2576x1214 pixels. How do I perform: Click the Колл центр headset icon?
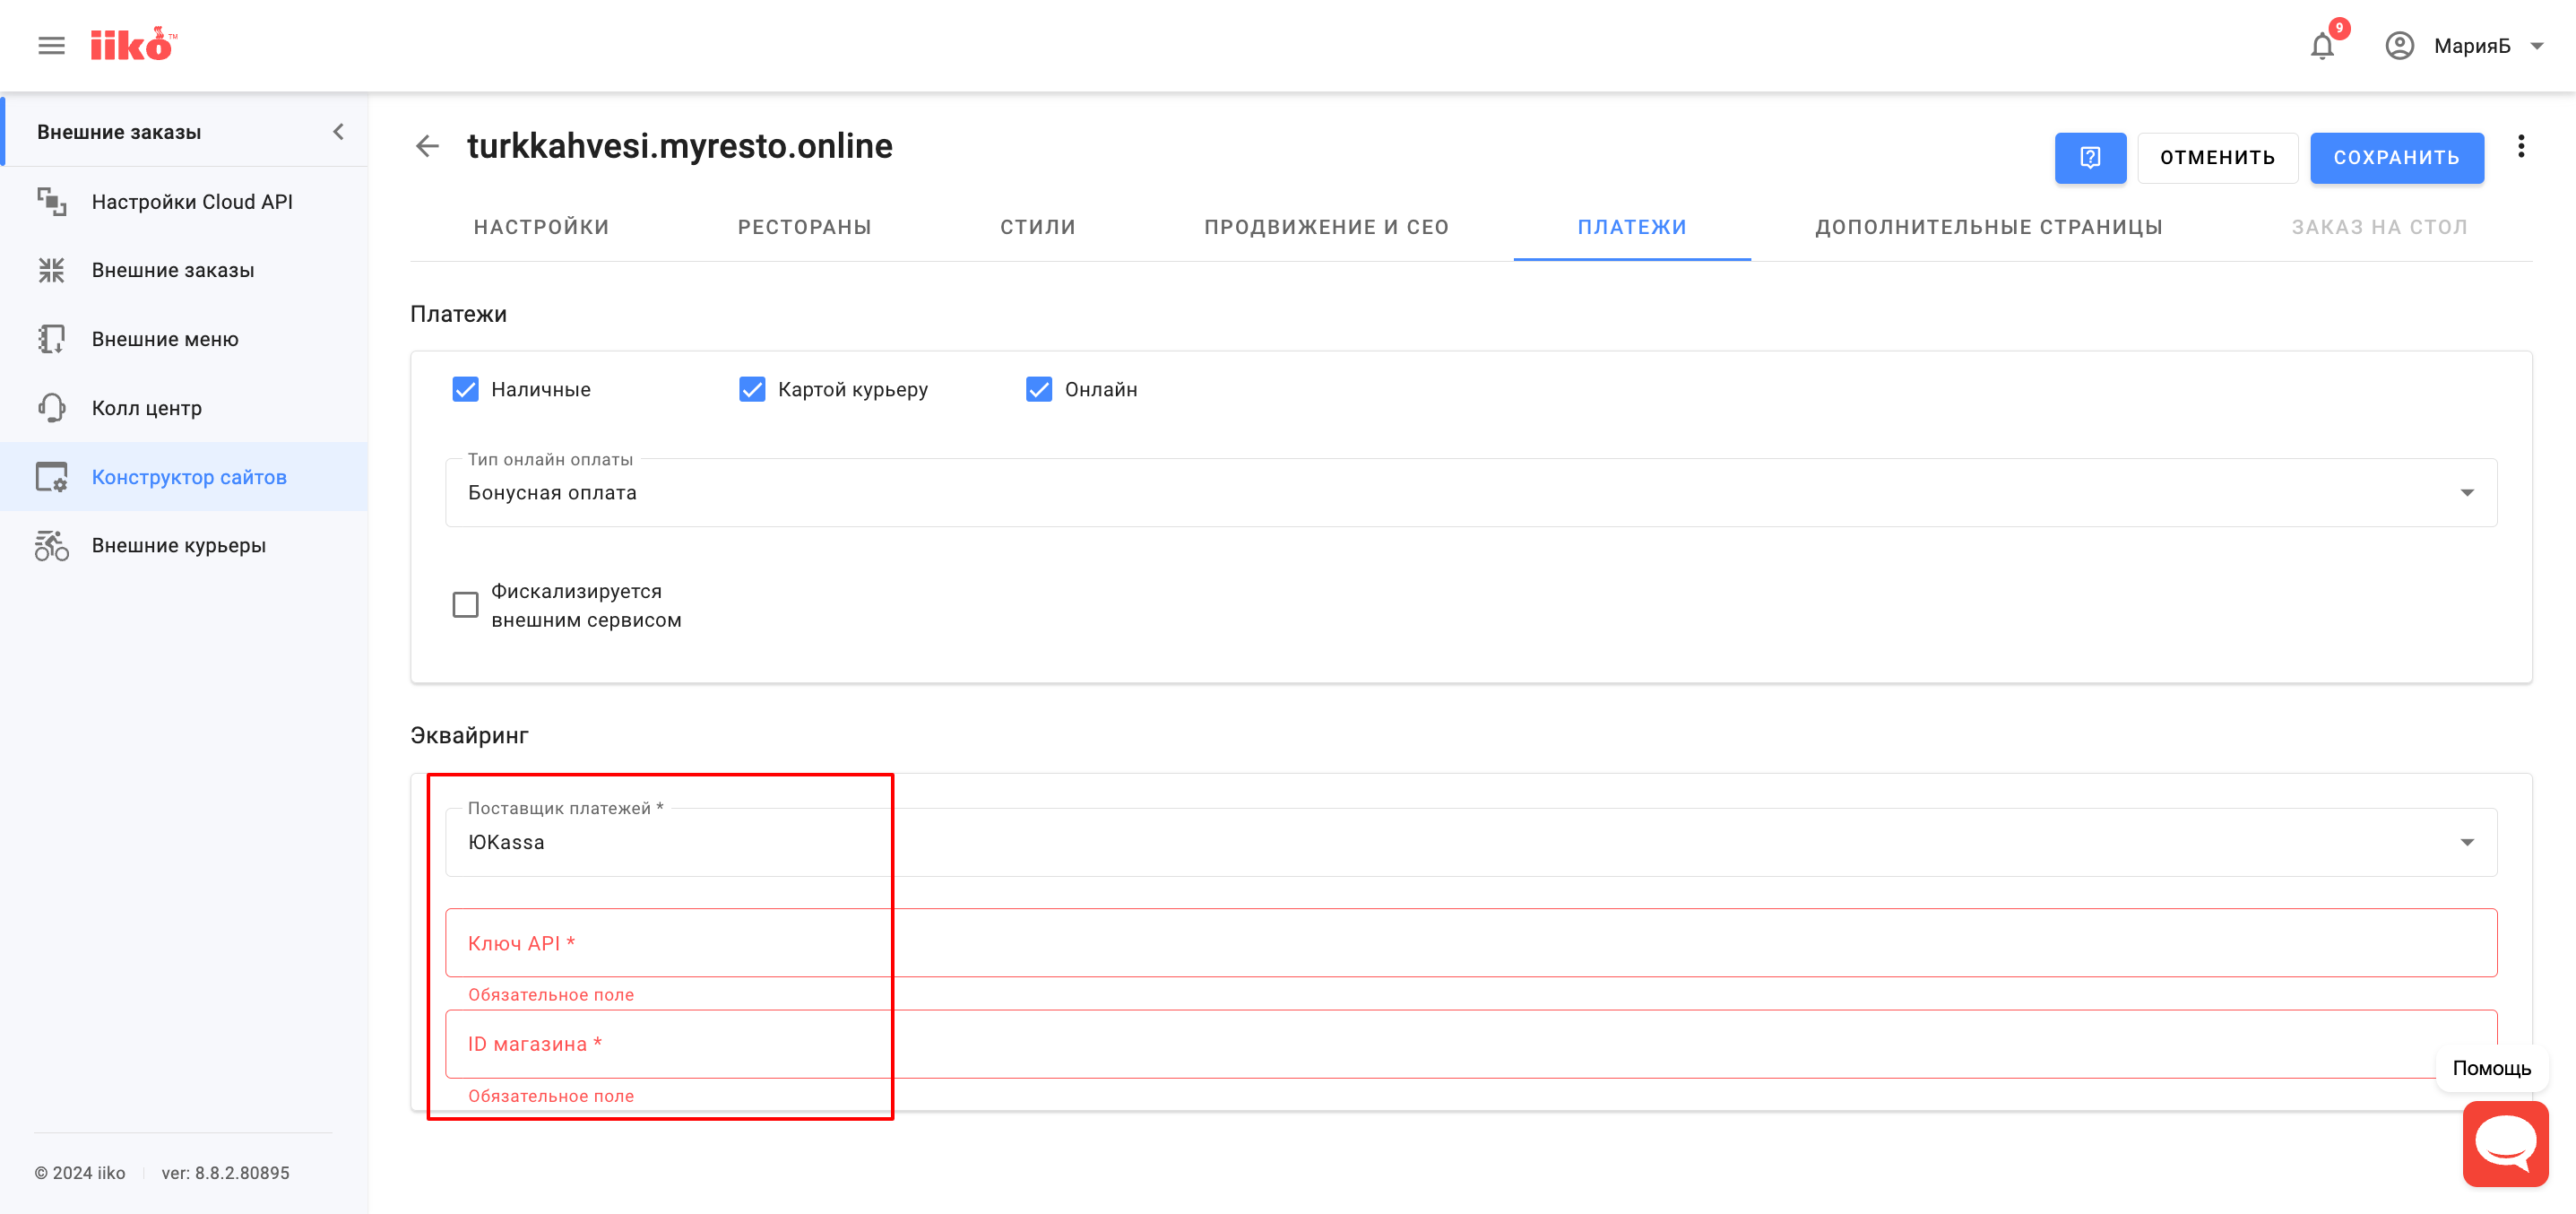[x=51, y=408]
